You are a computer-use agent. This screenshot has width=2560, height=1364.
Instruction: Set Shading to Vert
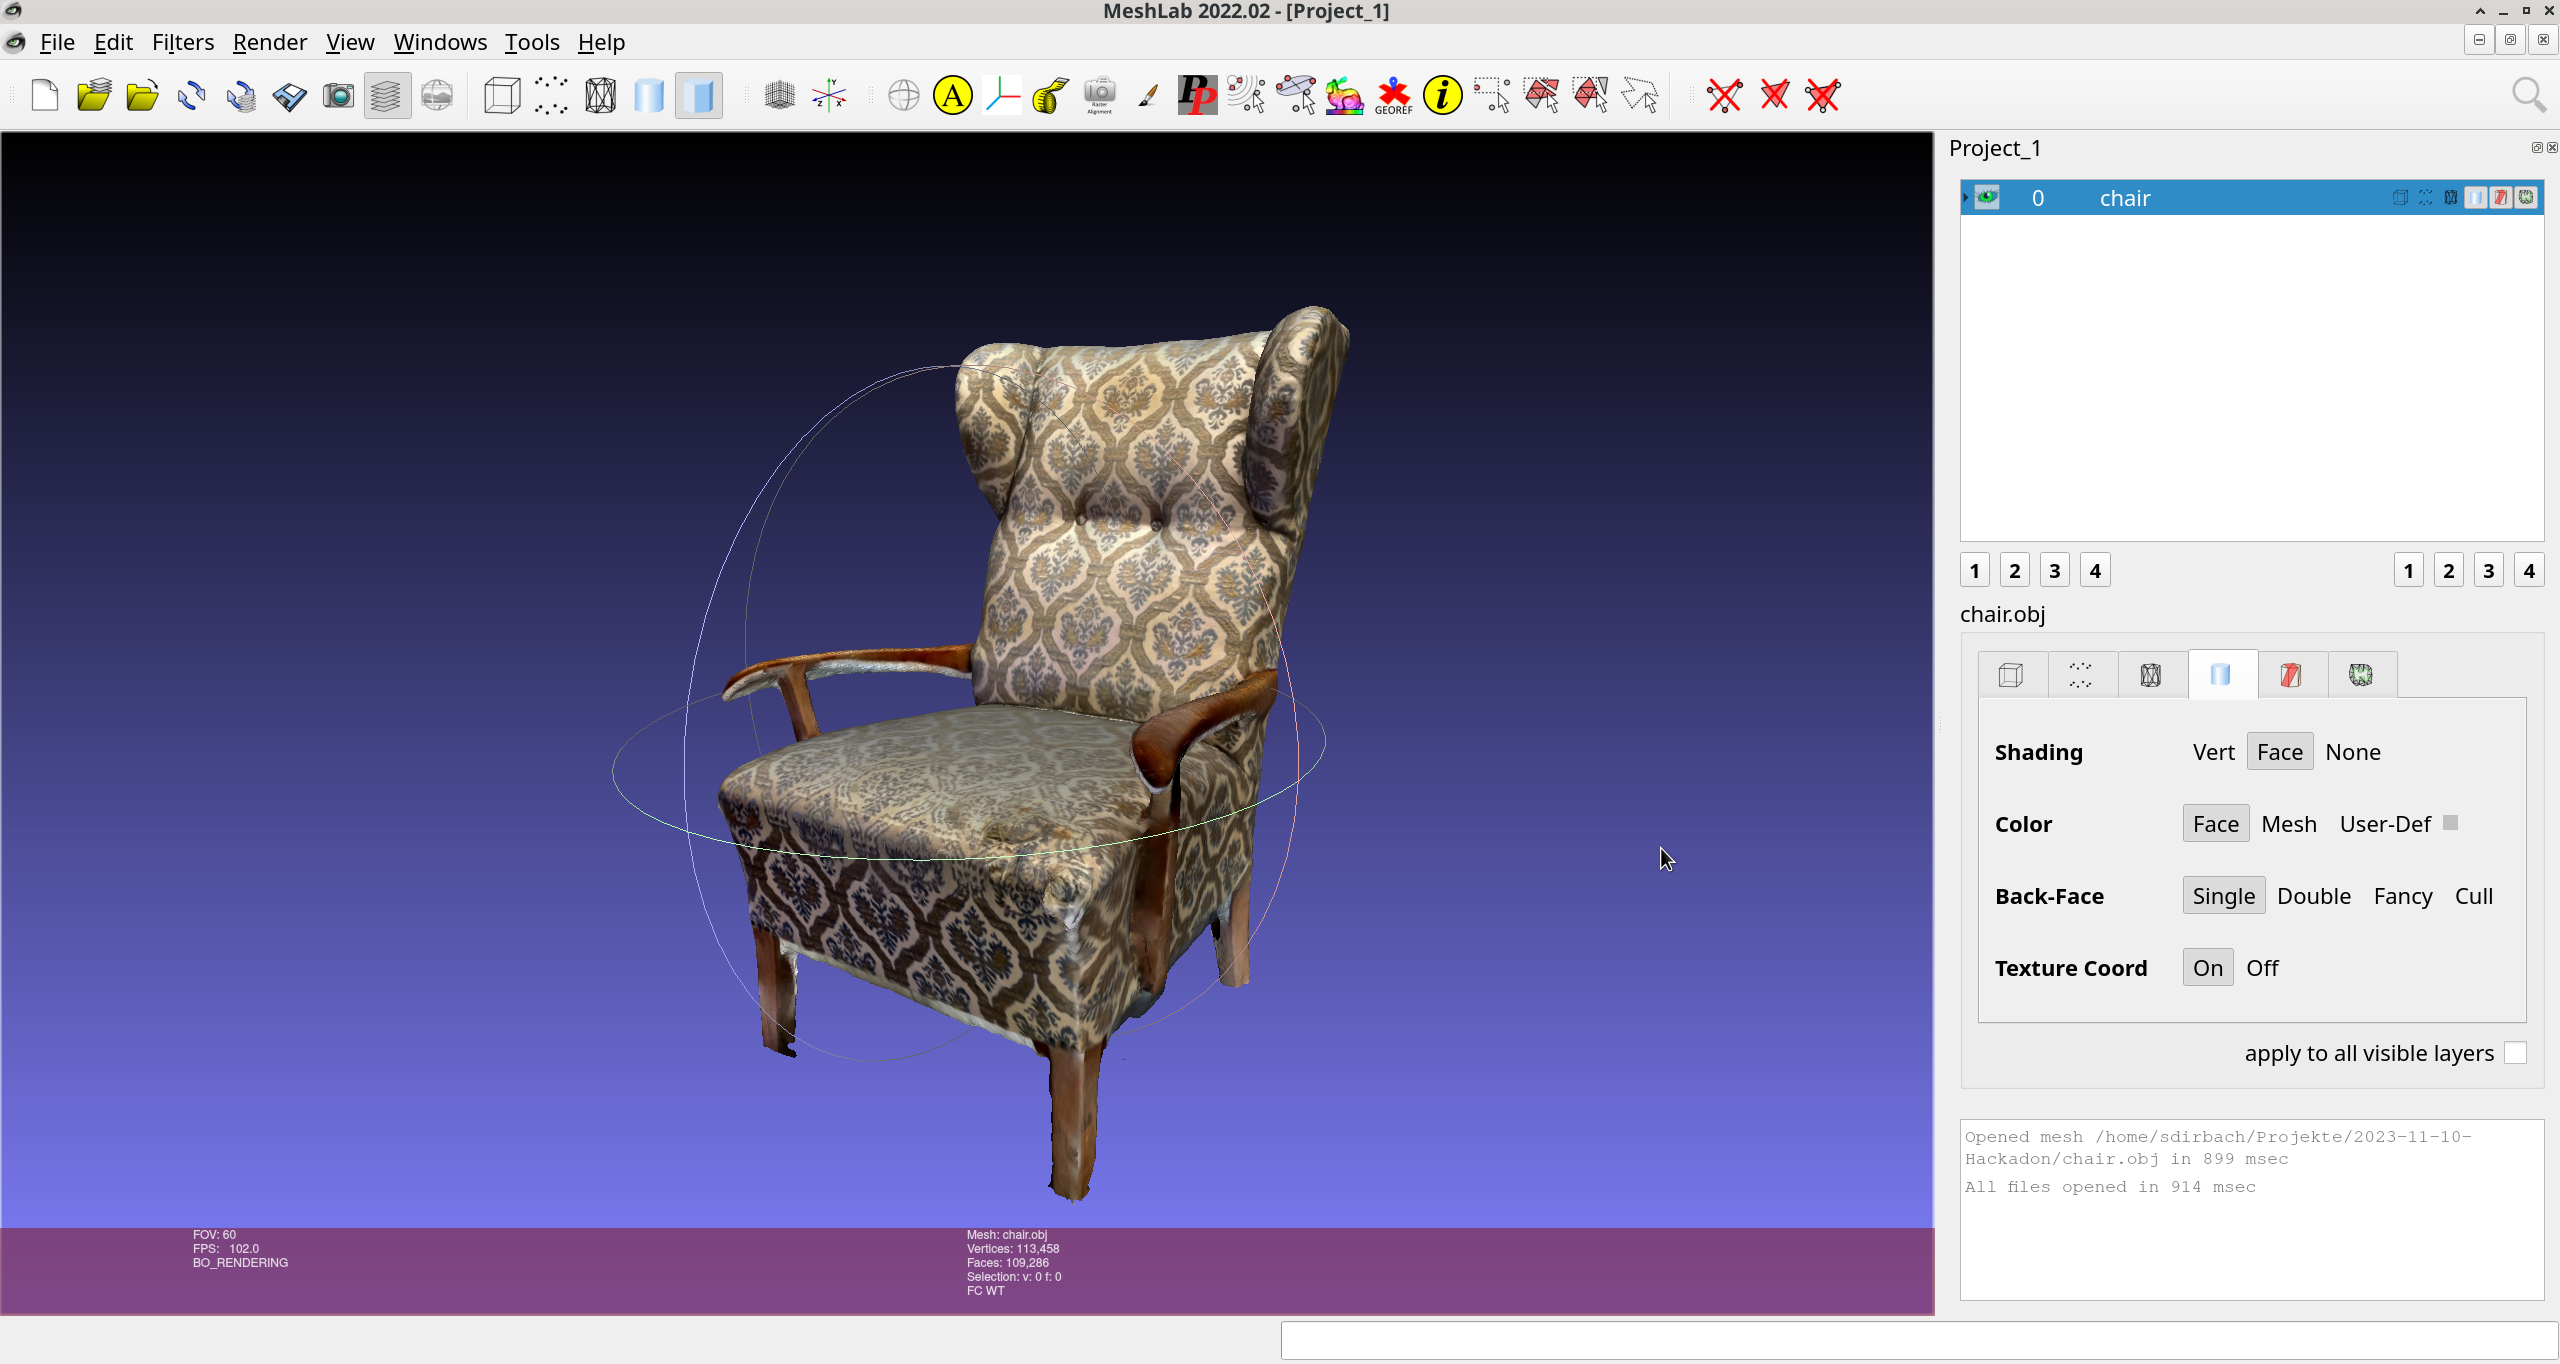pos(2213,752)
